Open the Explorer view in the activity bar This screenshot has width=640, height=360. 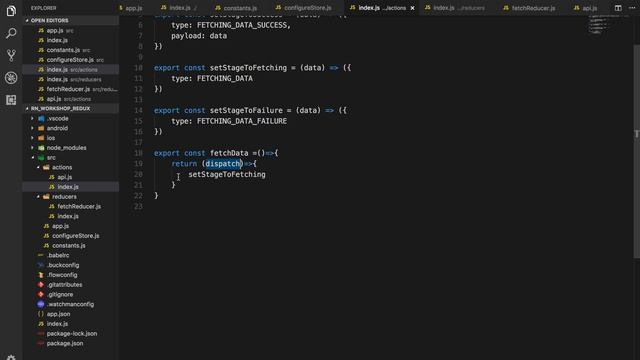[11, 11]
